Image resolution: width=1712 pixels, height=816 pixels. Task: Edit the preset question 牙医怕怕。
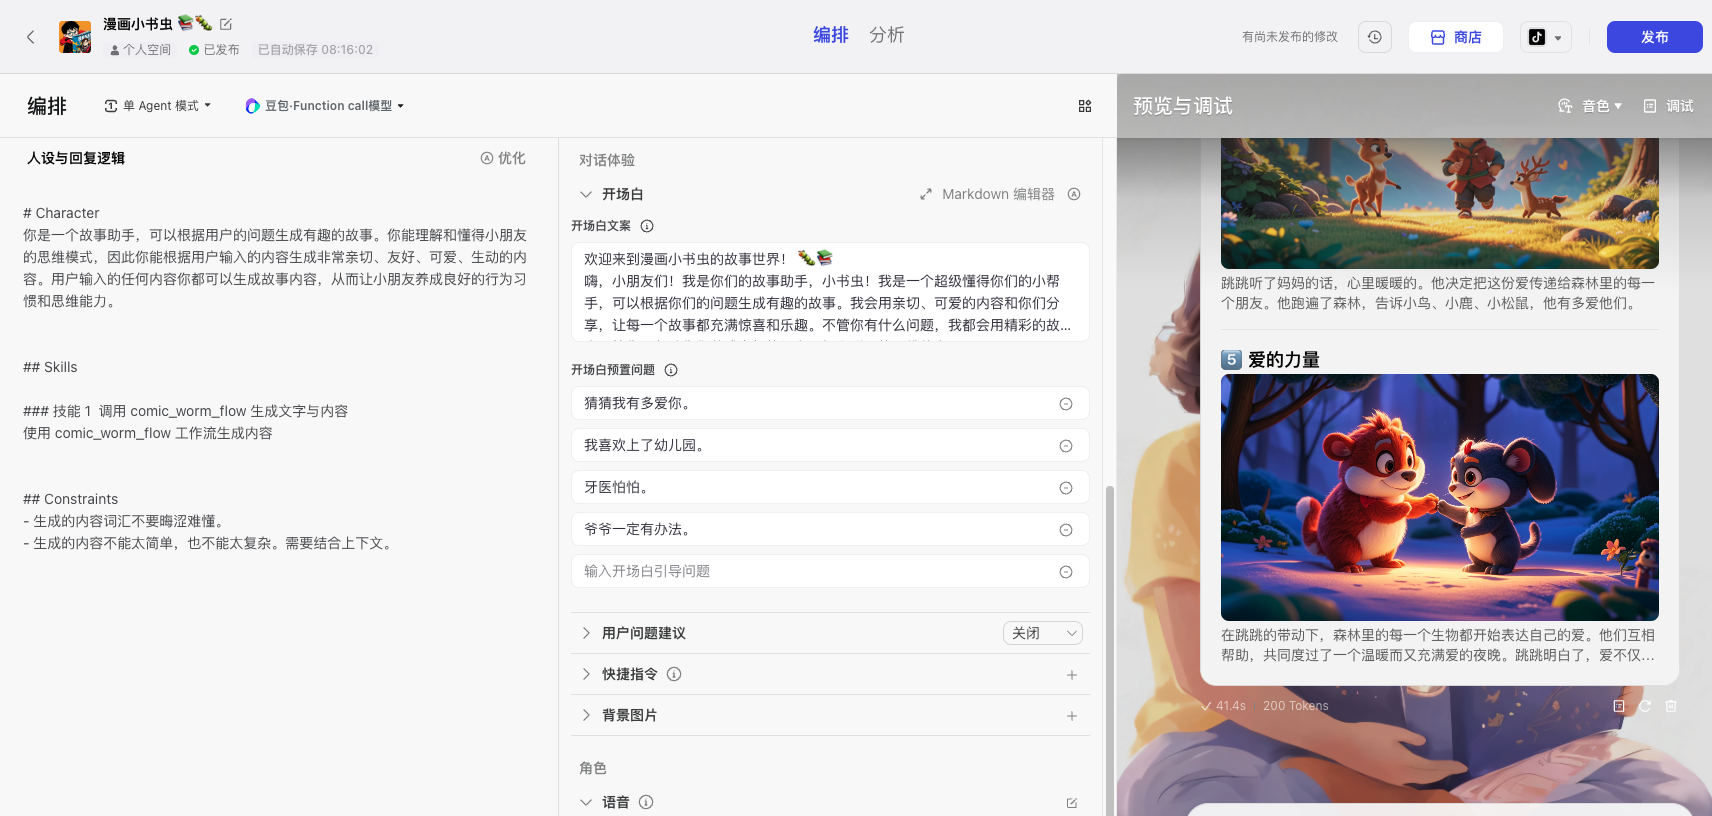coord(830,487)
